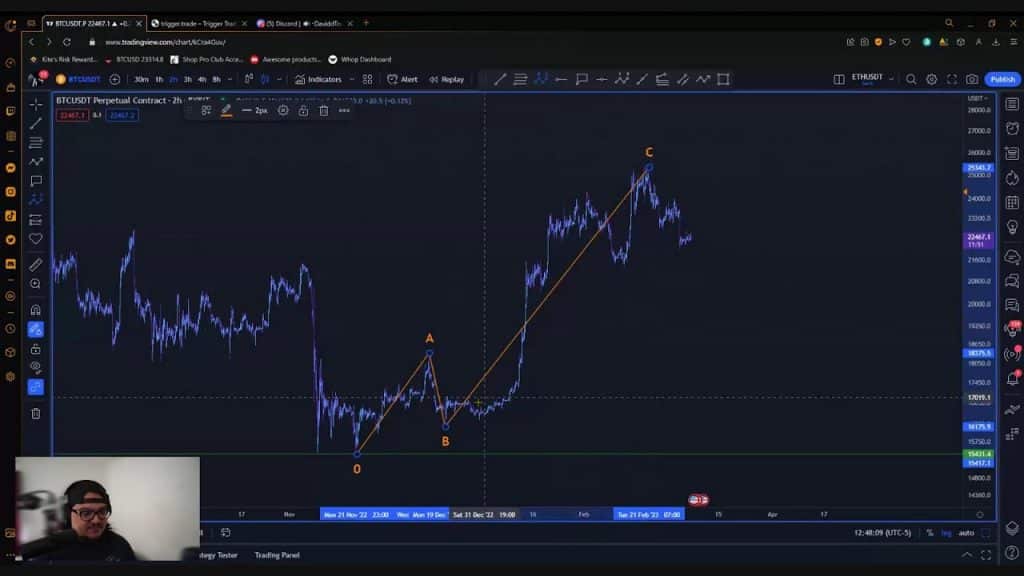Start bar Replay mode
This screenshot has width=1024, height=576.
point(447,79)
